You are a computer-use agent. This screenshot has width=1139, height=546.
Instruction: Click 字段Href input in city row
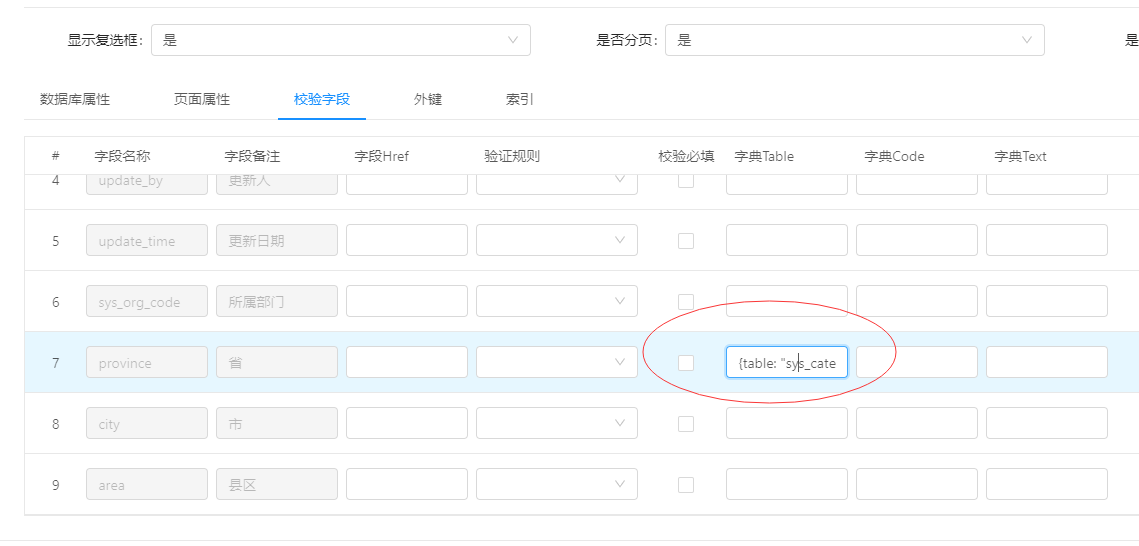407,423
